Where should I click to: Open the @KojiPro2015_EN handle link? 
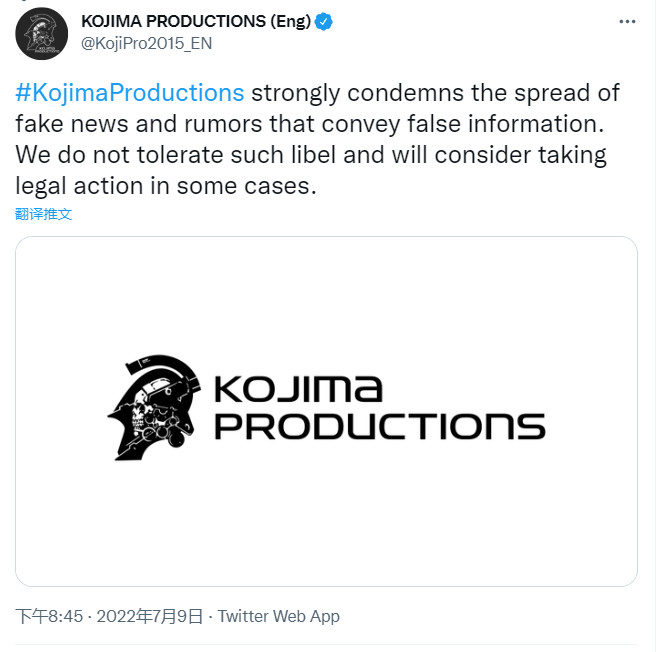pos(146,43)
